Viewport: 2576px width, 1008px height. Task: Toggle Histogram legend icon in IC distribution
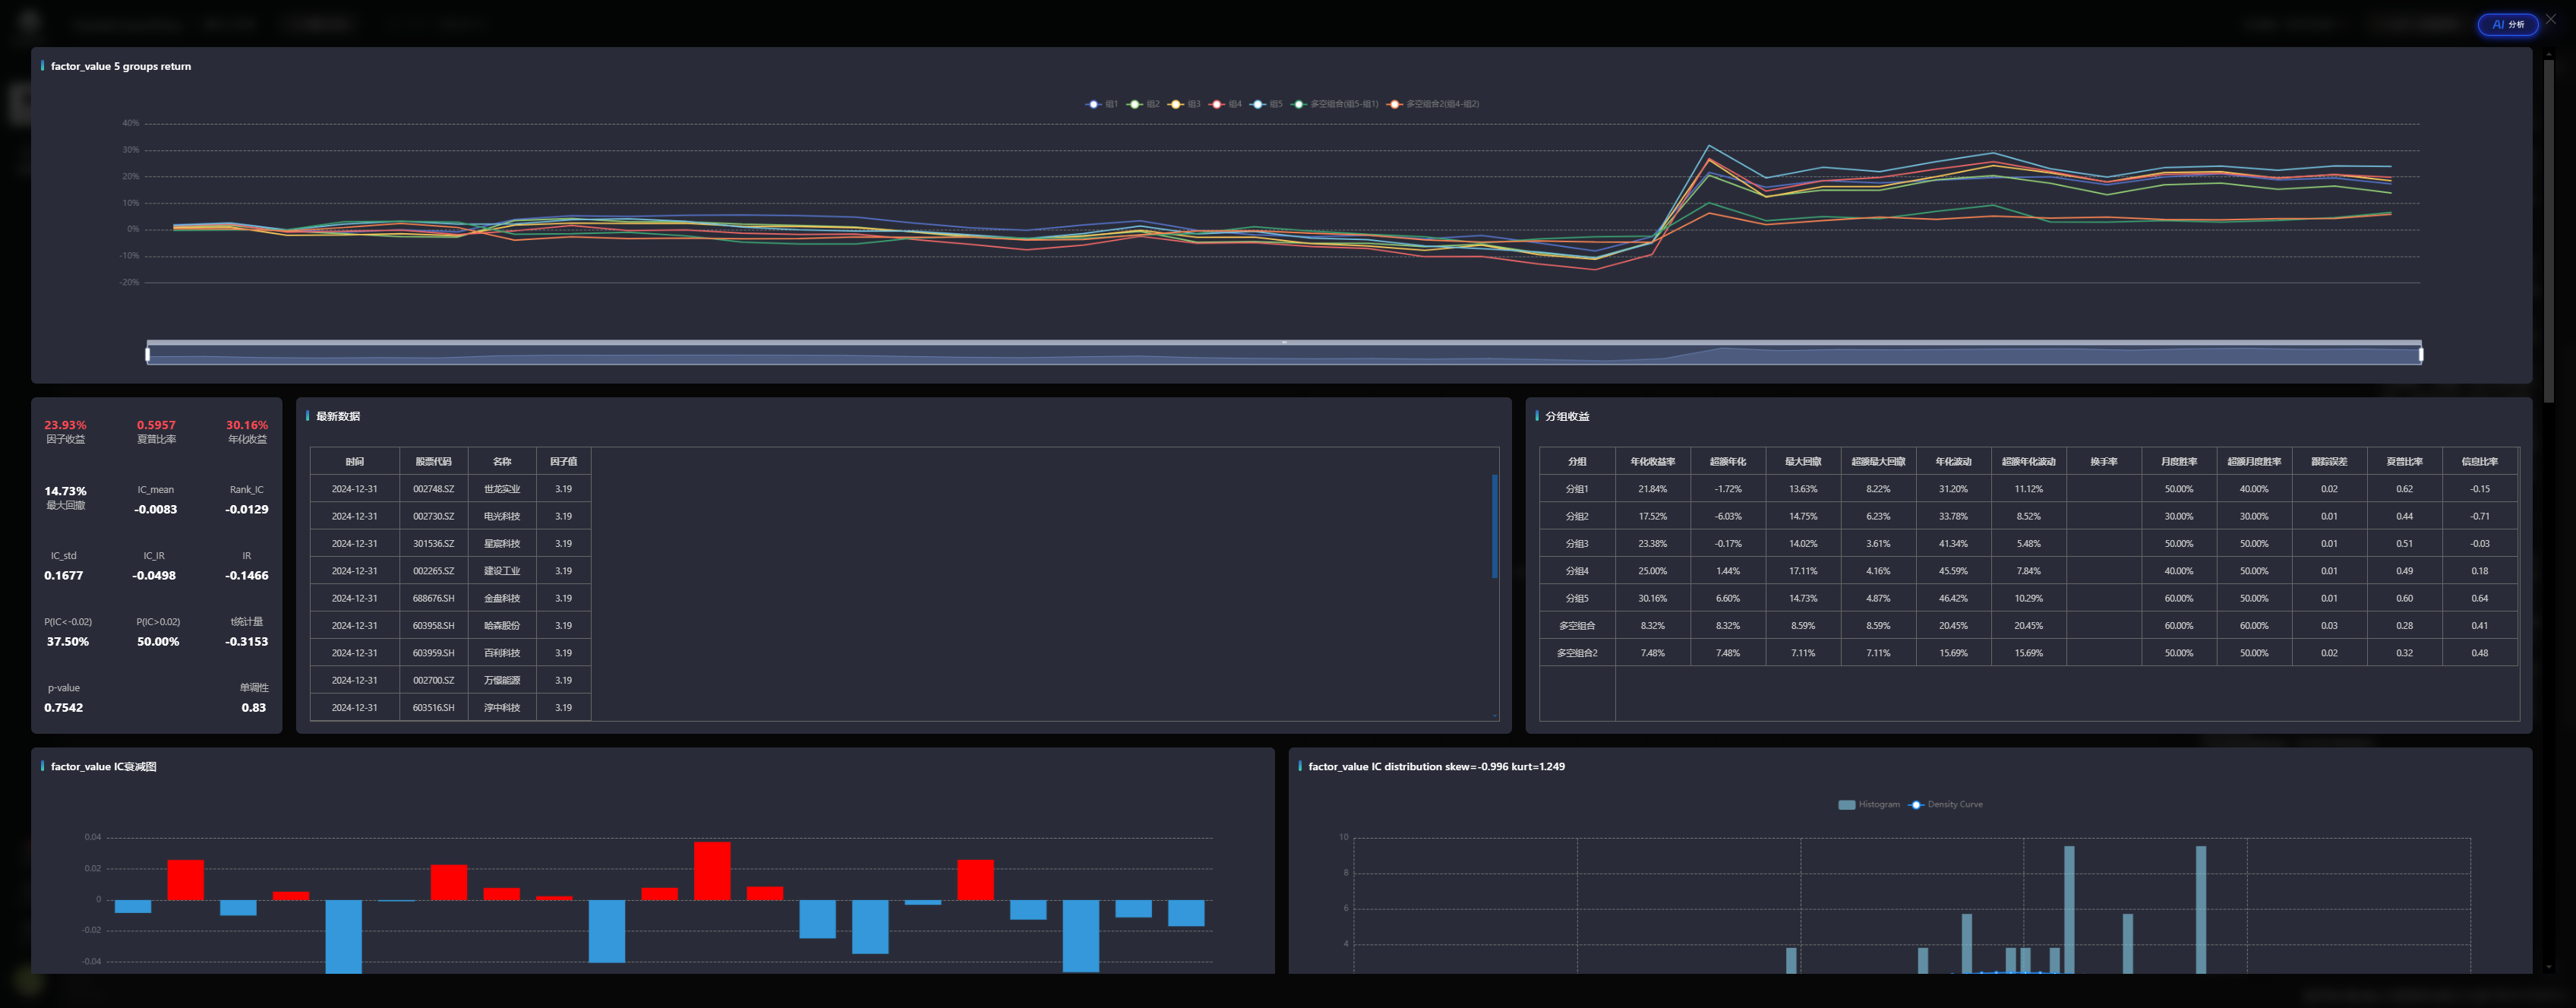[x=1846, y=804]
